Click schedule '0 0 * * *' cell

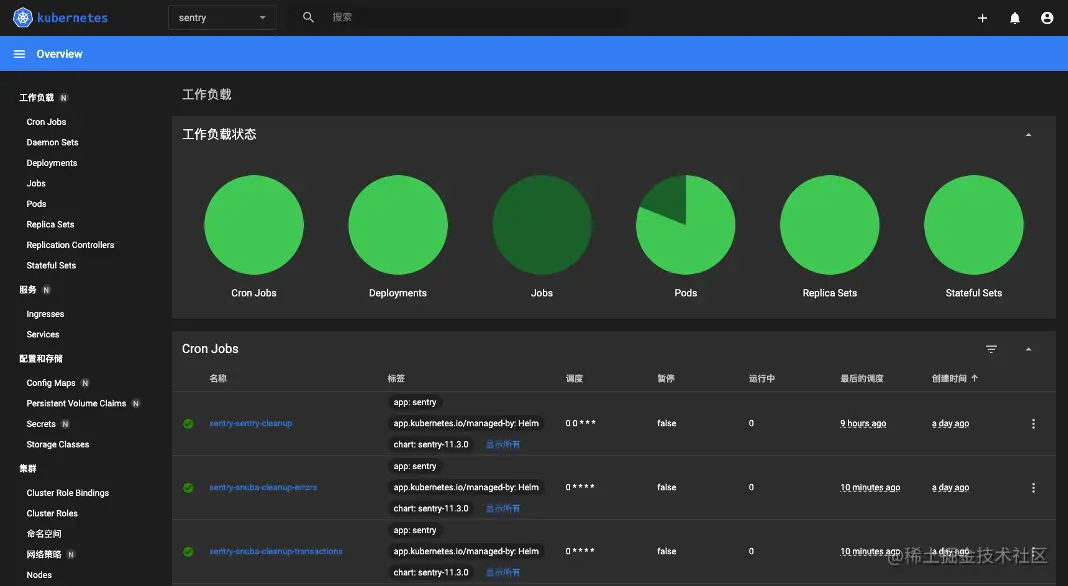[x=580, y=423]
